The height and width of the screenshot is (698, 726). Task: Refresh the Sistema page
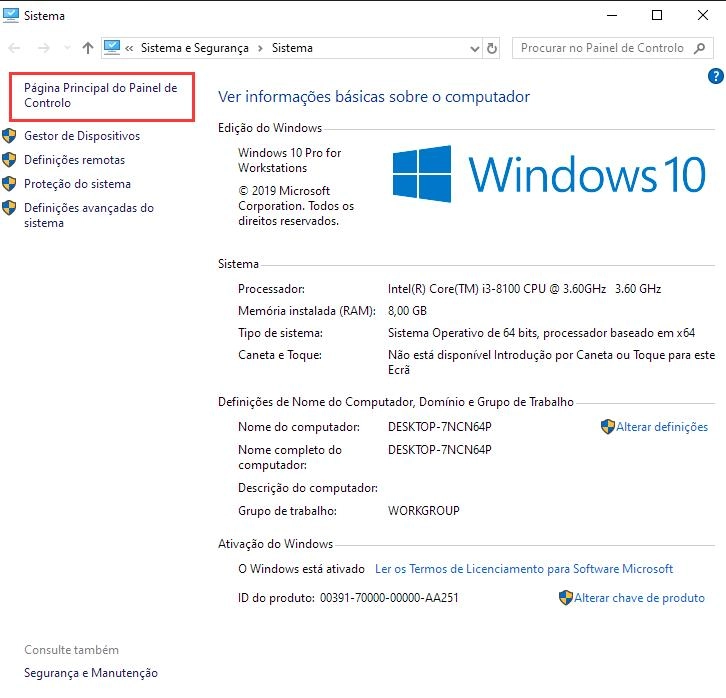[x=492, y=48]
